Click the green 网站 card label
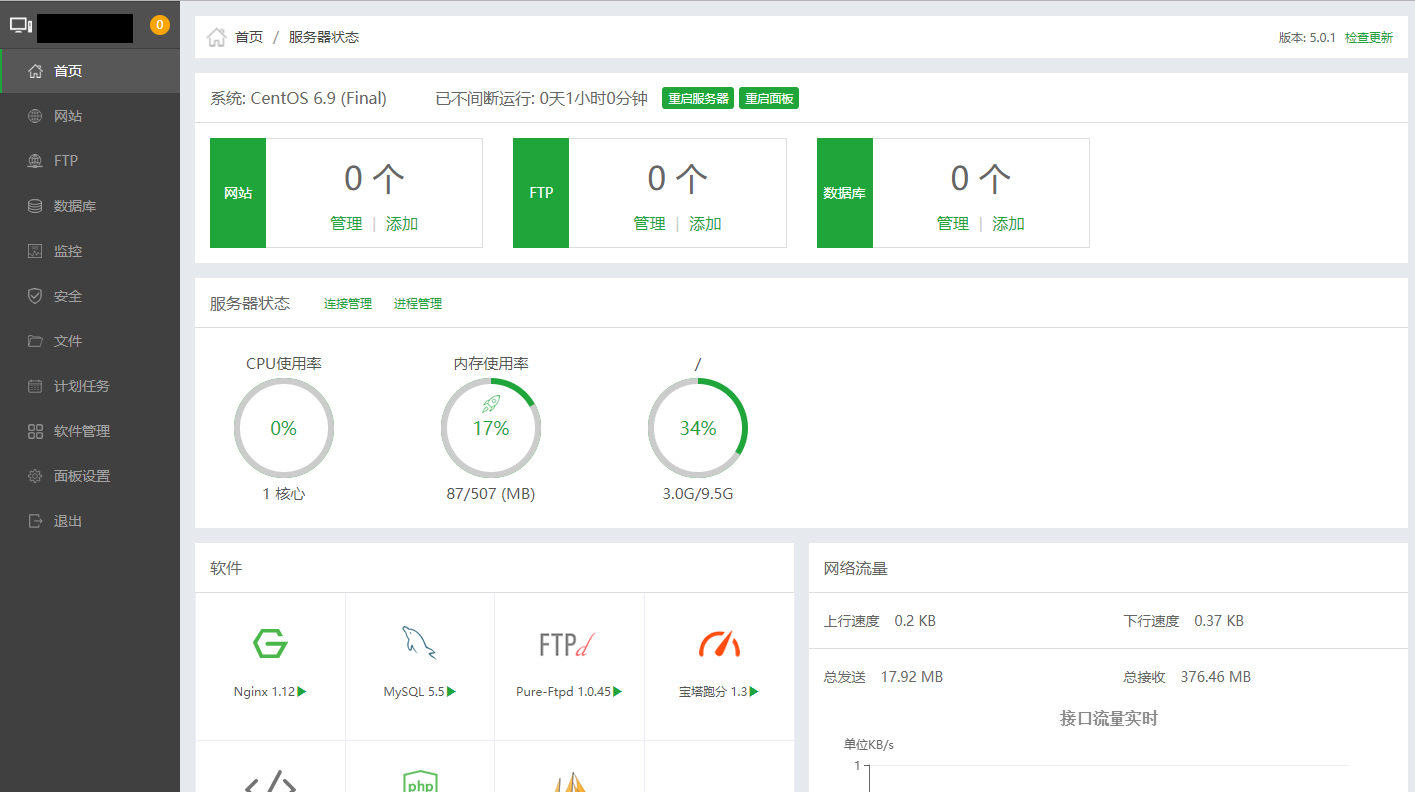Image resolution: width=1415 pixels, height=792 pixels. click(238, 193)
